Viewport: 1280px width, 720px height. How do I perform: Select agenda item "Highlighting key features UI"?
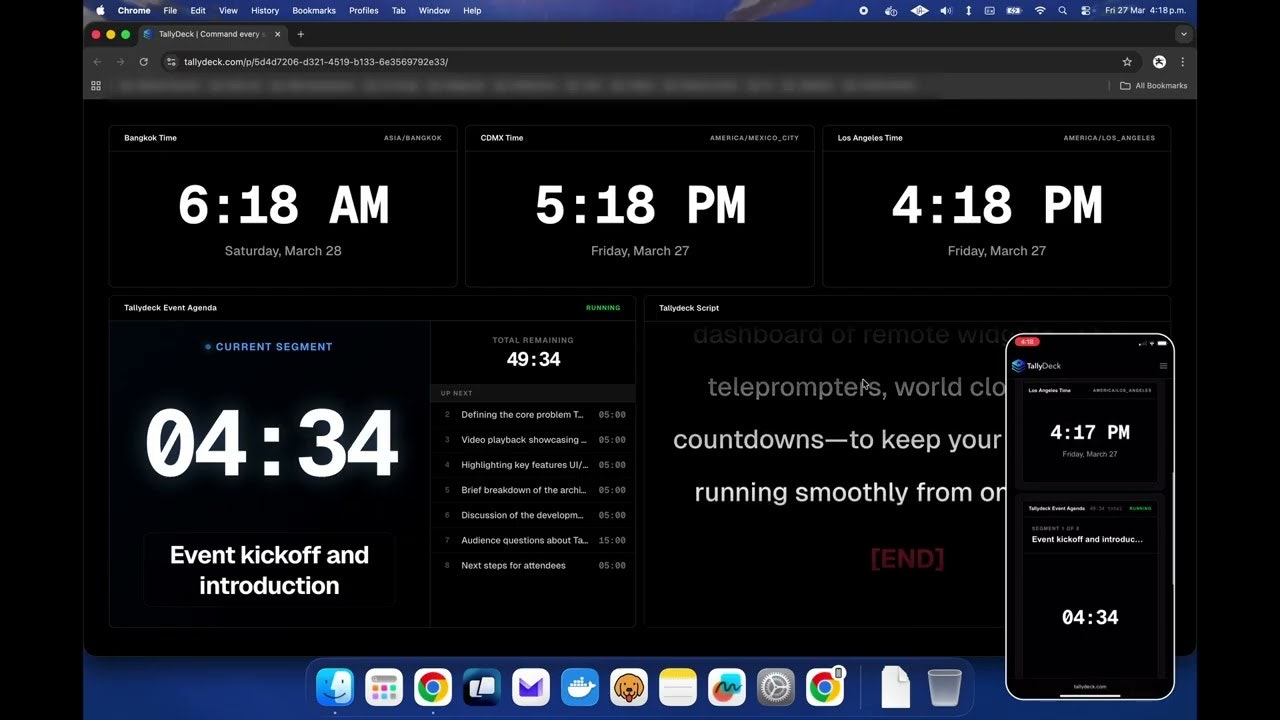click(533, 465)
